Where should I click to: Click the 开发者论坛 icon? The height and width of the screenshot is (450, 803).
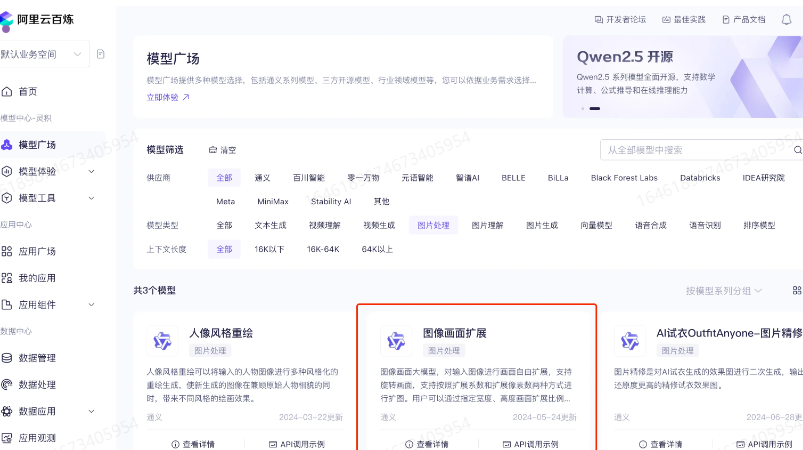coord(598,19)
